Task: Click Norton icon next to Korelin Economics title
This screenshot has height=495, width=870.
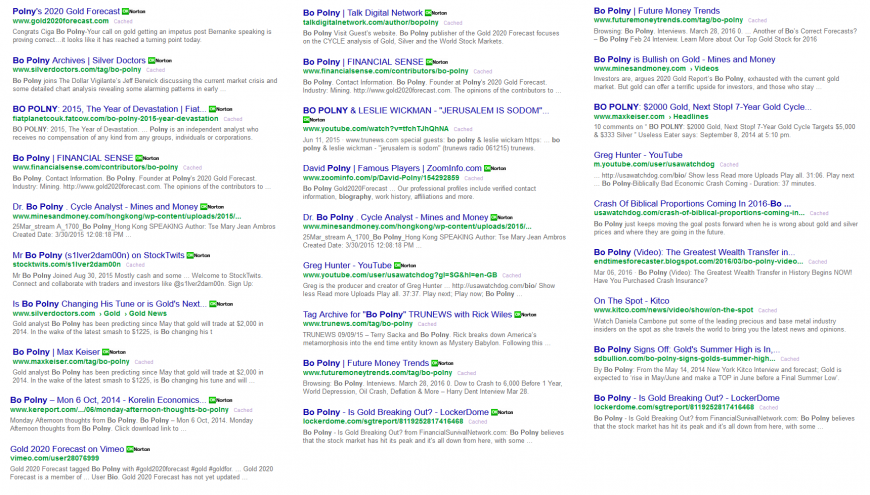Action: [220, 400]
